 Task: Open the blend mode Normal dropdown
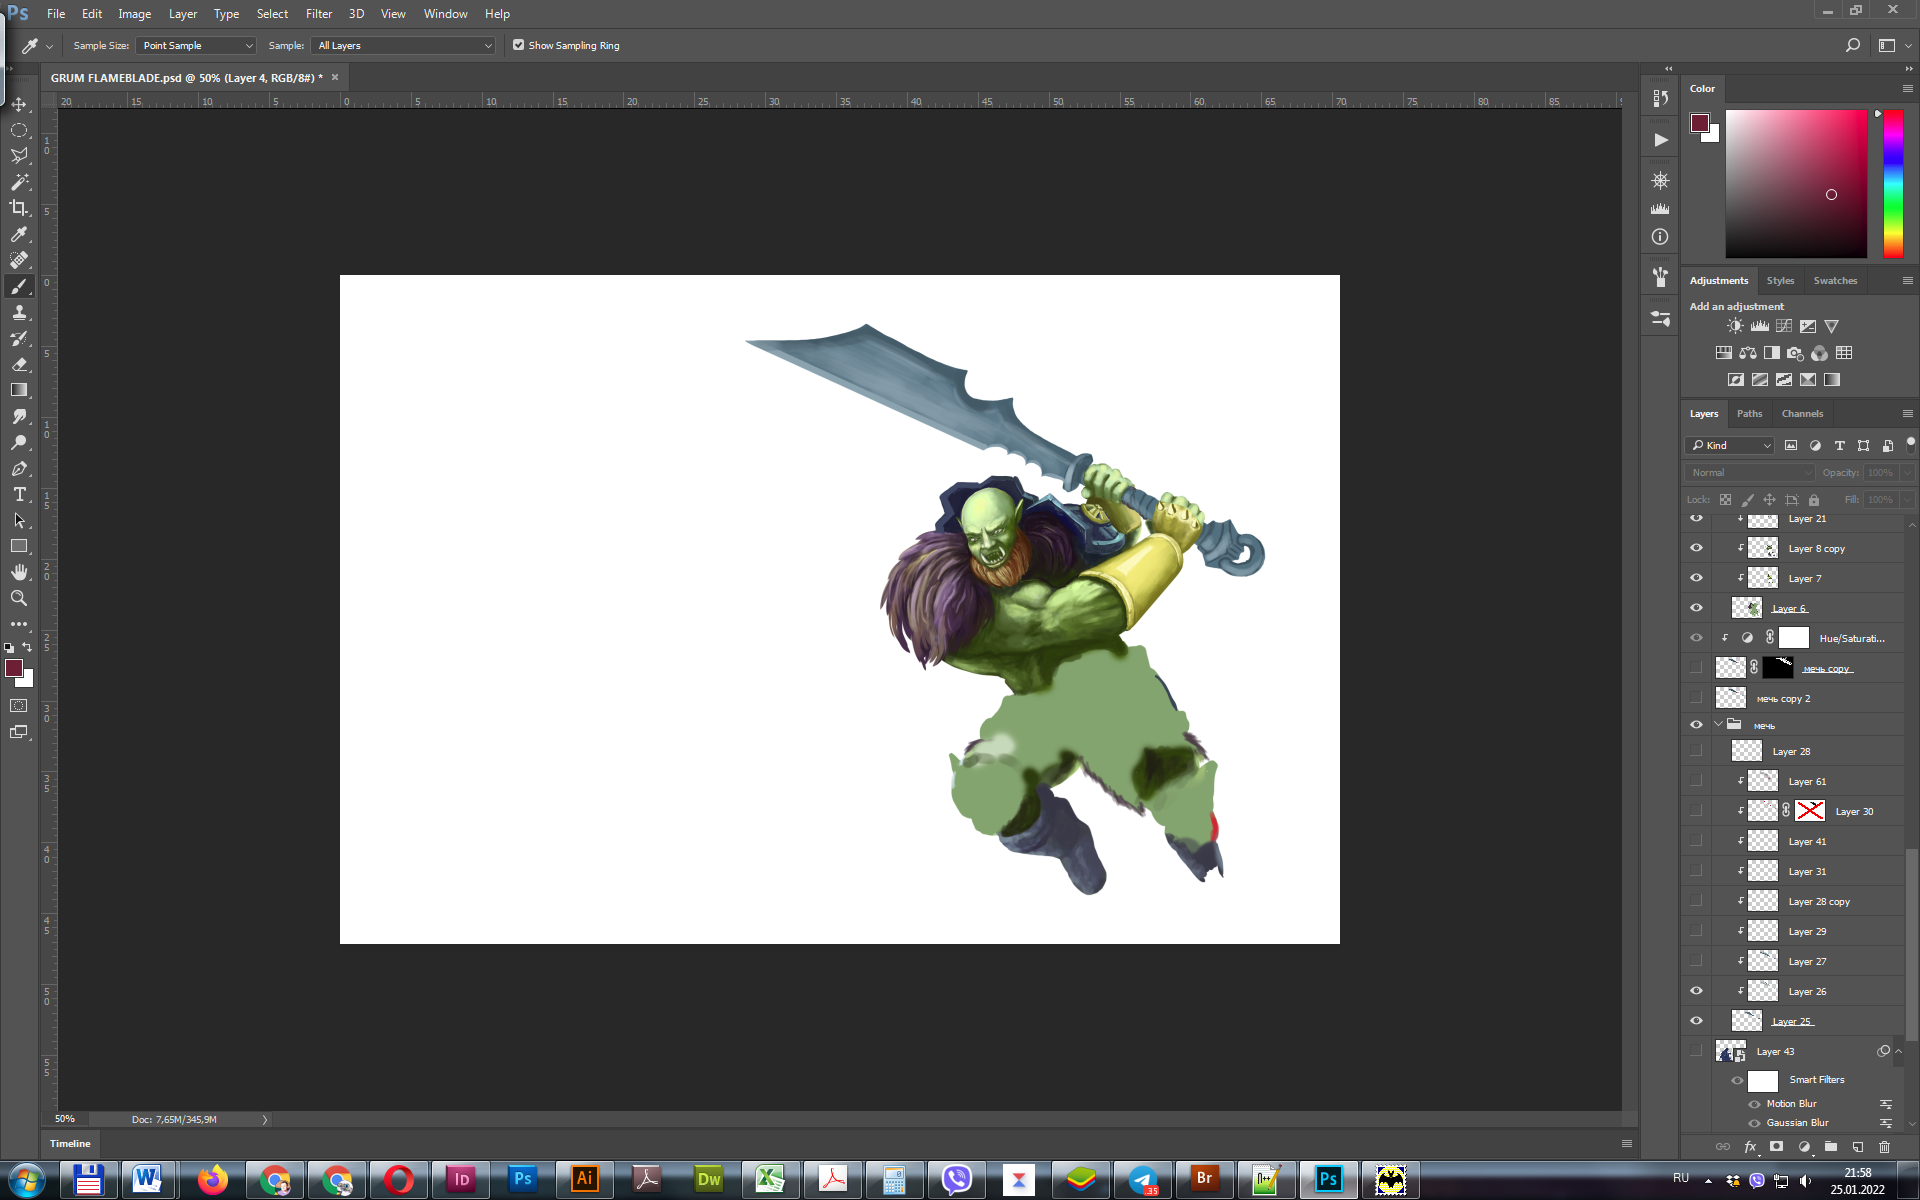[1750, 472]
